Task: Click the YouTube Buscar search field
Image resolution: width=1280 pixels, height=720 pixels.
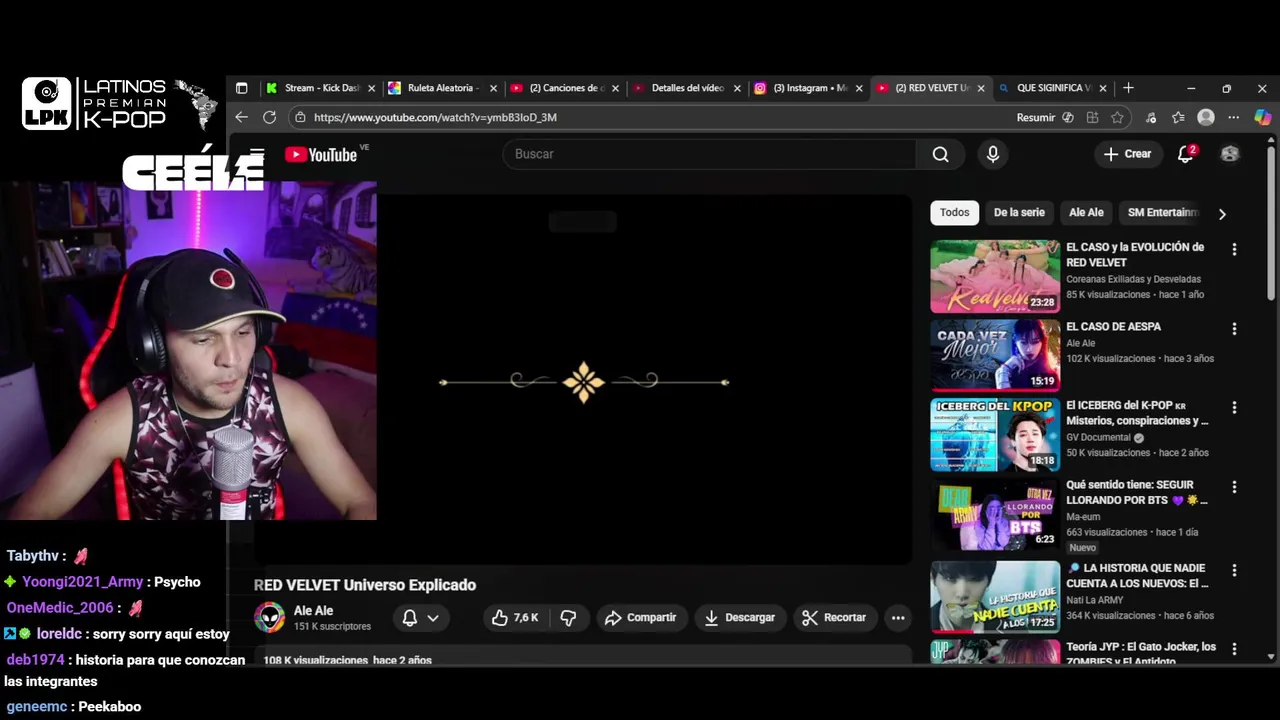Action: (x=709, y=154)
